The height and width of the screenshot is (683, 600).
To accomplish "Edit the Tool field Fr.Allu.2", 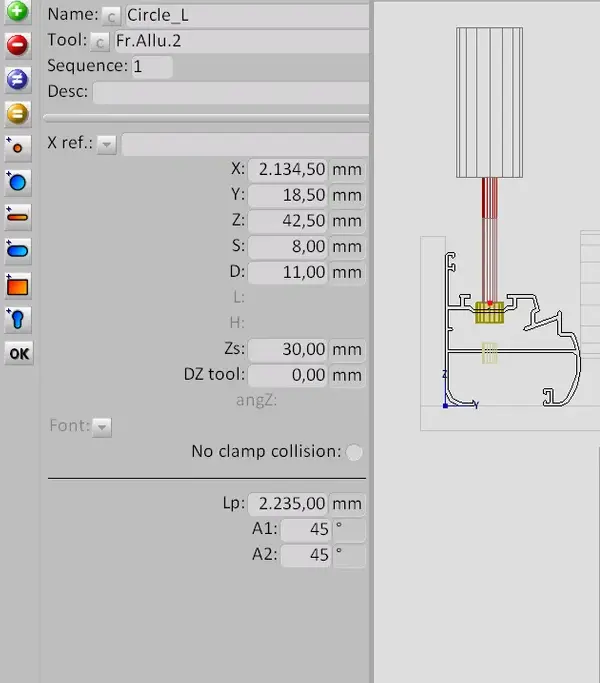I will (x=241, y=41).
